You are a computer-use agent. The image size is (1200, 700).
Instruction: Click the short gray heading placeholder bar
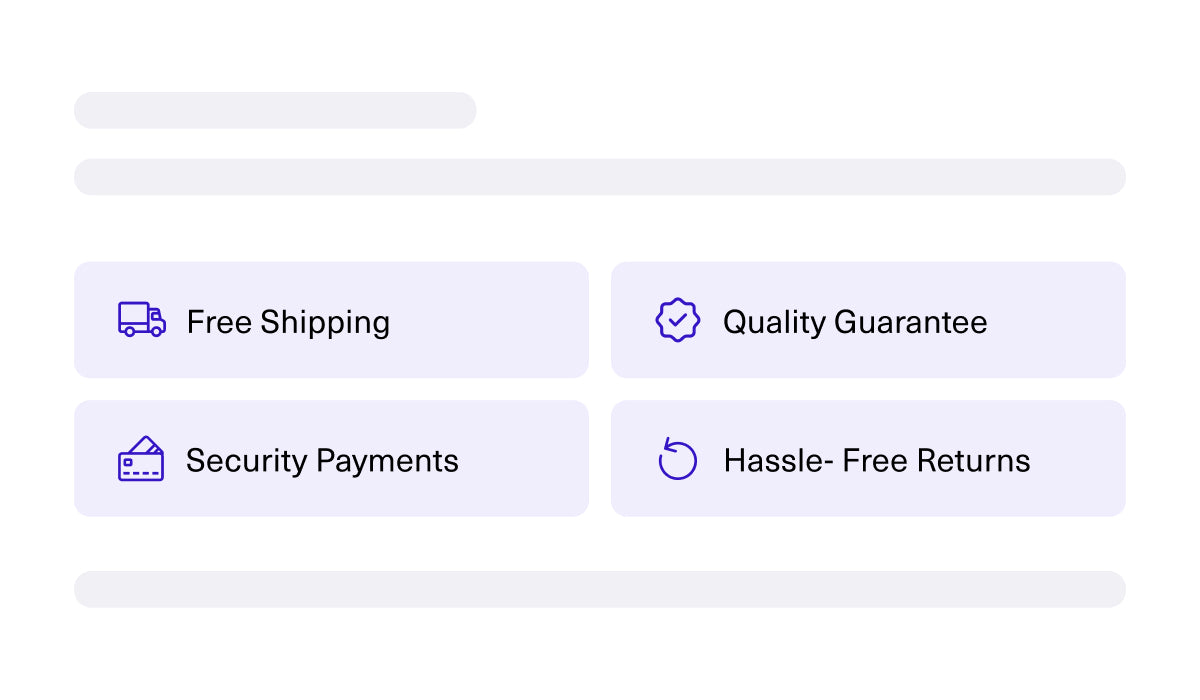[x=275, y=110]
